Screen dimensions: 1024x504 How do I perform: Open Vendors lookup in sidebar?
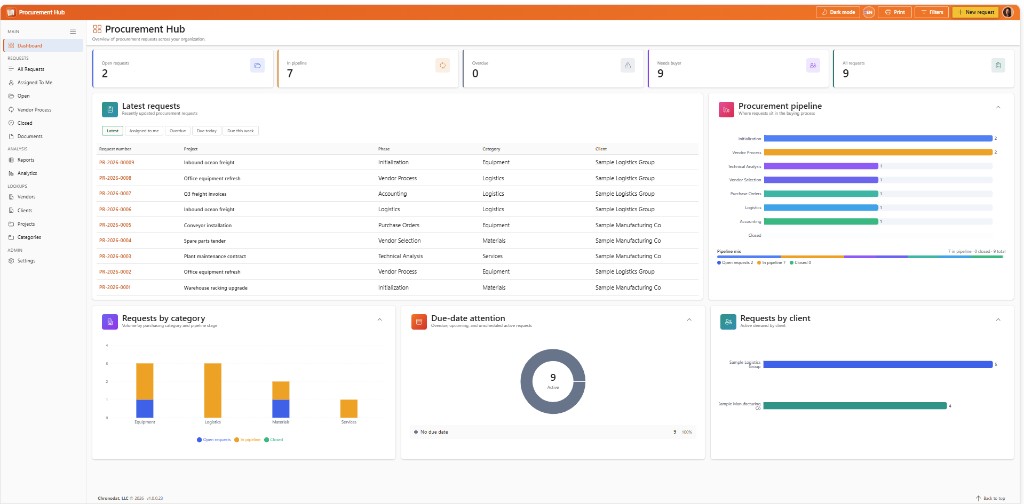pos(43,197)
